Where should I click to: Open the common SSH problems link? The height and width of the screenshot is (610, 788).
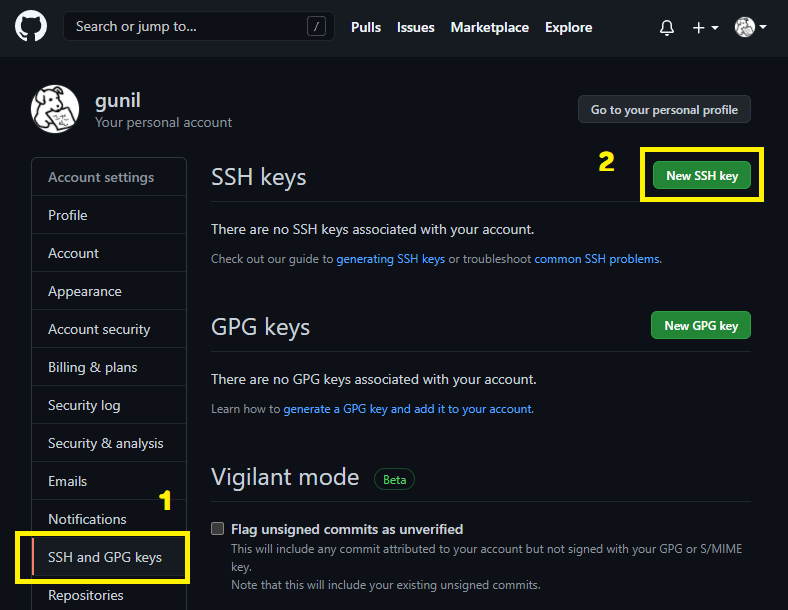(x=597, y=259)
